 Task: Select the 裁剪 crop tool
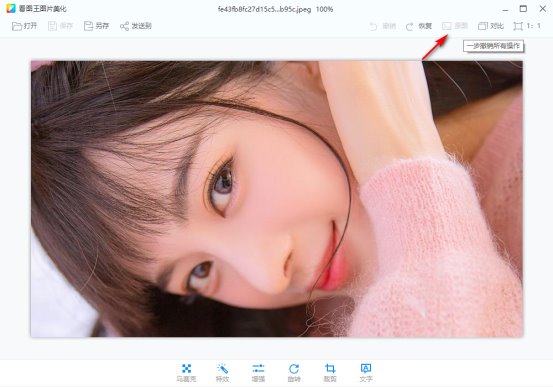pos(330,373)
